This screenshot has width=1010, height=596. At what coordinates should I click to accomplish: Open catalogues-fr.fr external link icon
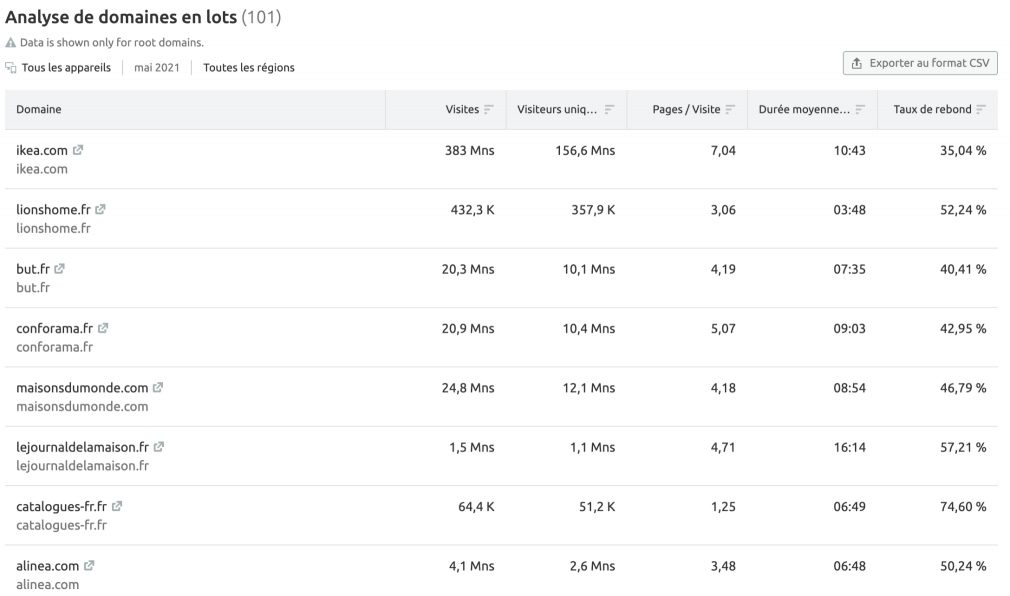pos(117,506)
